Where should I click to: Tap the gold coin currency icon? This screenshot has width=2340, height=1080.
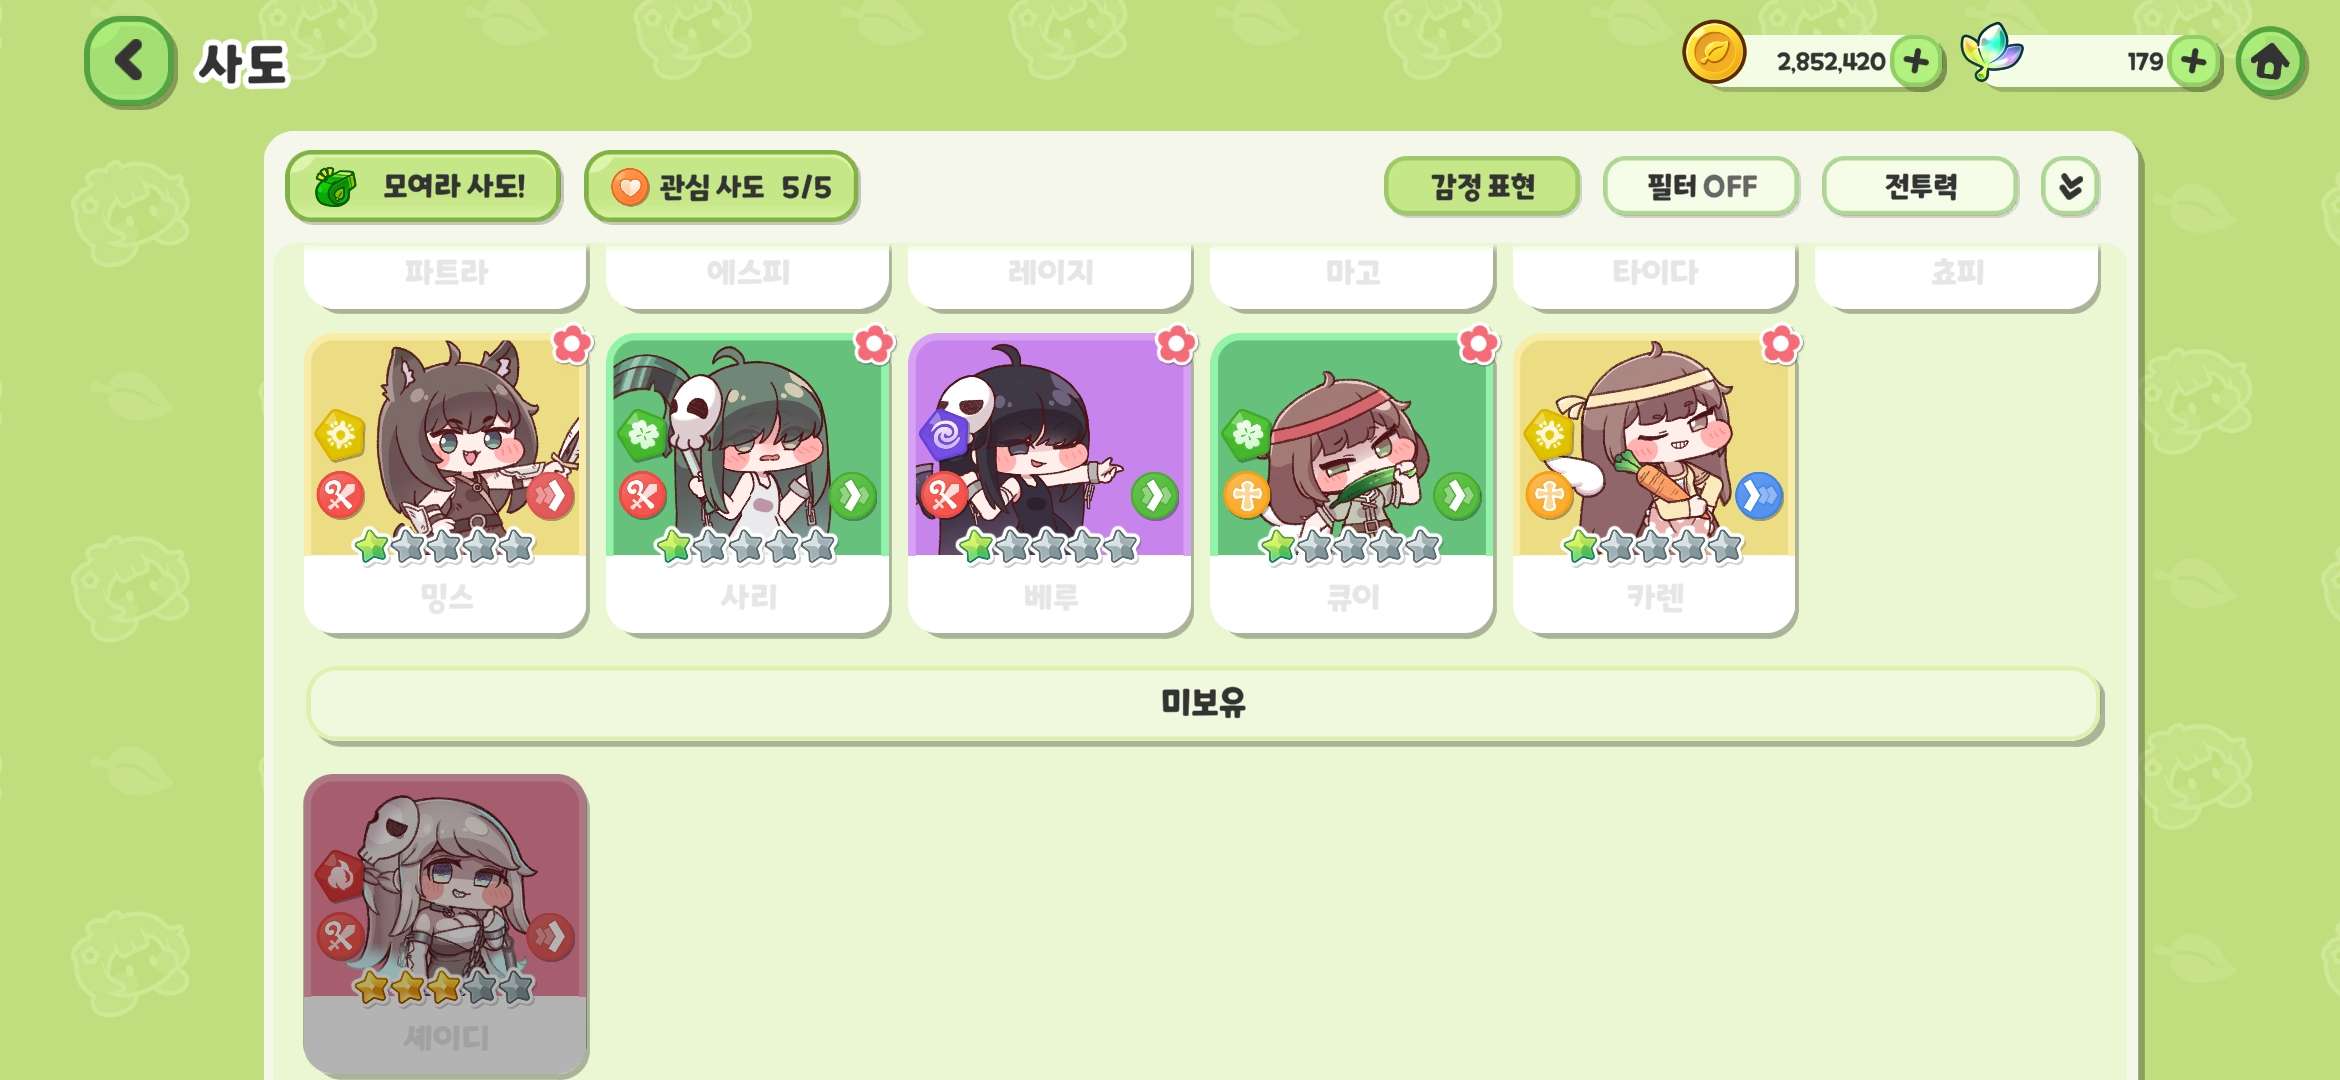coord(1714,53)
